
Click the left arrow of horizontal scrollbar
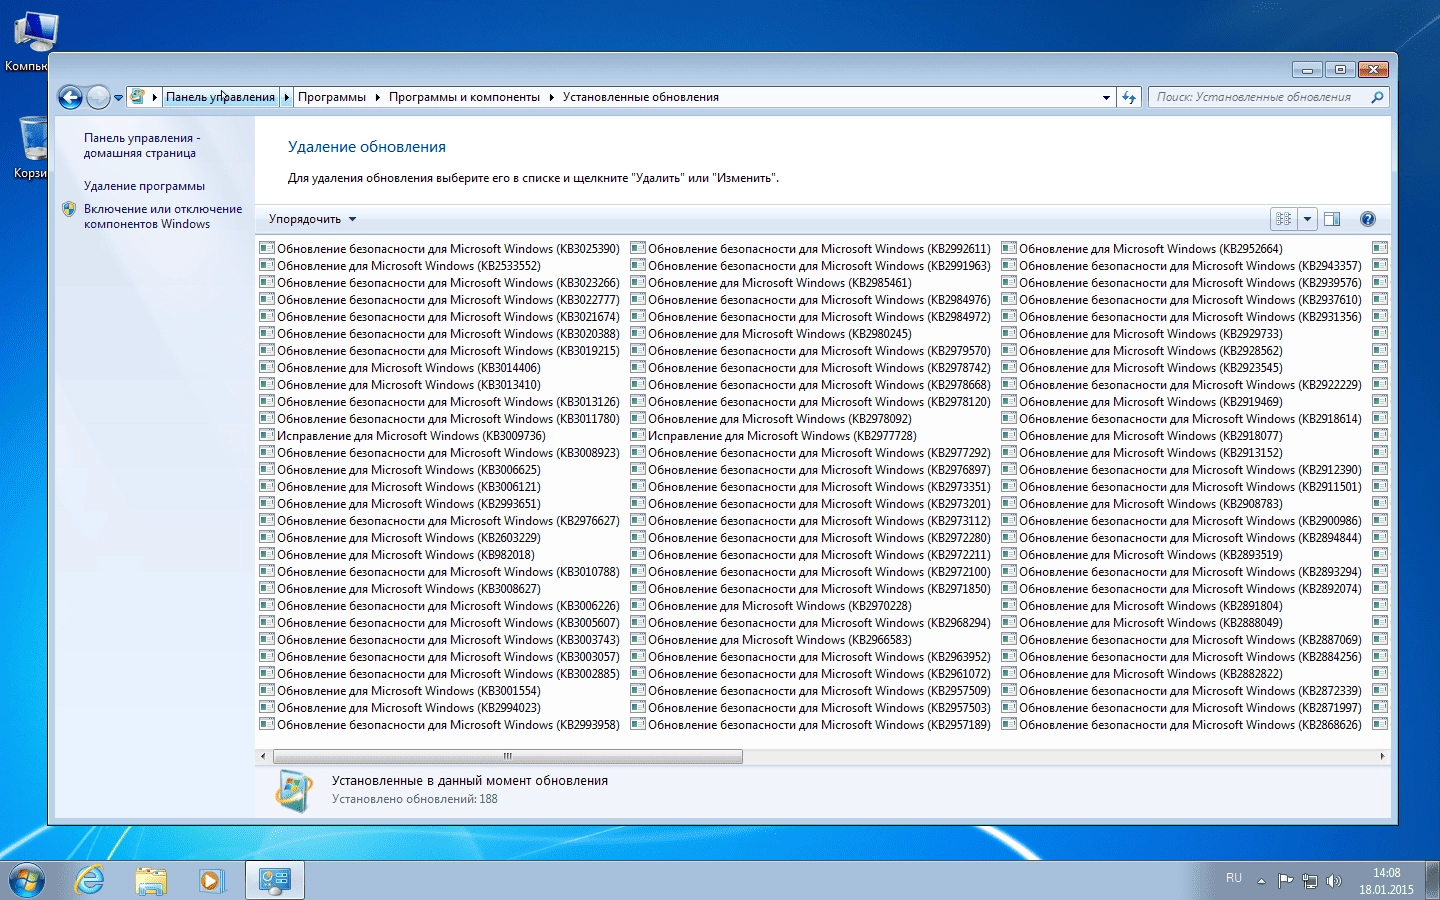click(x=263, y=756)
